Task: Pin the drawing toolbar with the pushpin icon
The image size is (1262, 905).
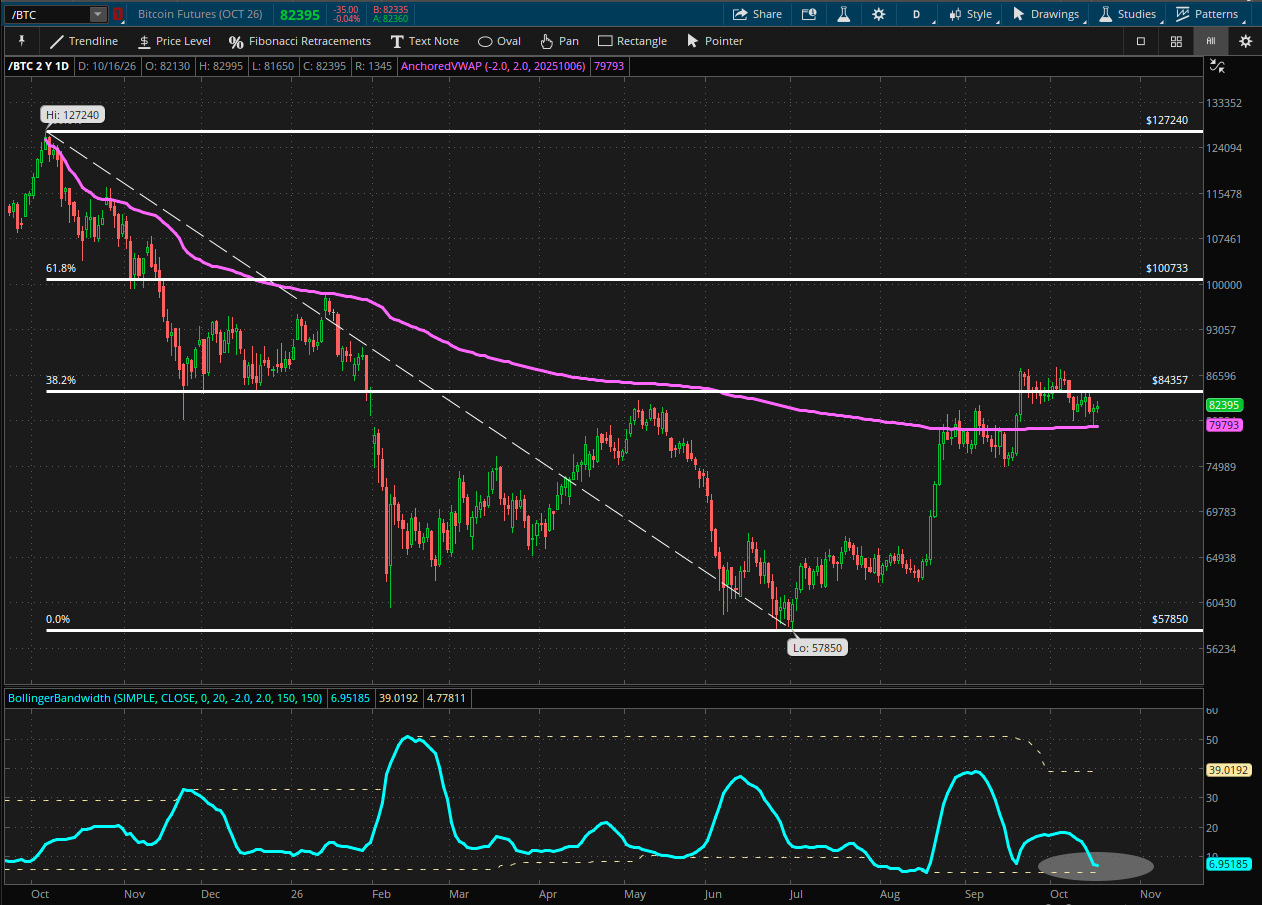Action: 20,41
